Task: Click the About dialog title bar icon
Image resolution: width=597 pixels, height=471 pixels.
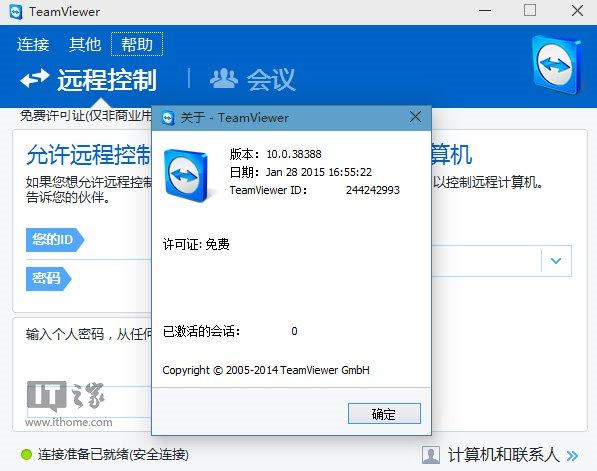Action: click(168, 118)
